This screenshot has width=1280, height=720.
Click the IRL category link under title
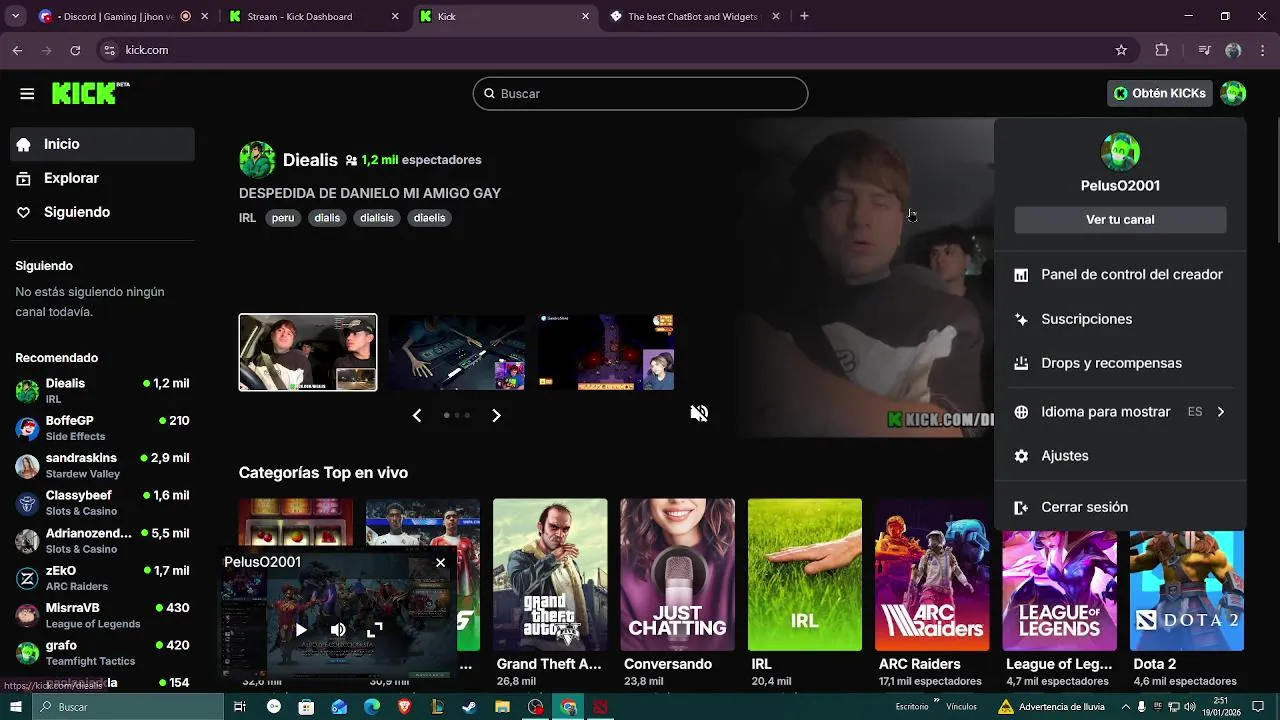click(x=247, y=218)
